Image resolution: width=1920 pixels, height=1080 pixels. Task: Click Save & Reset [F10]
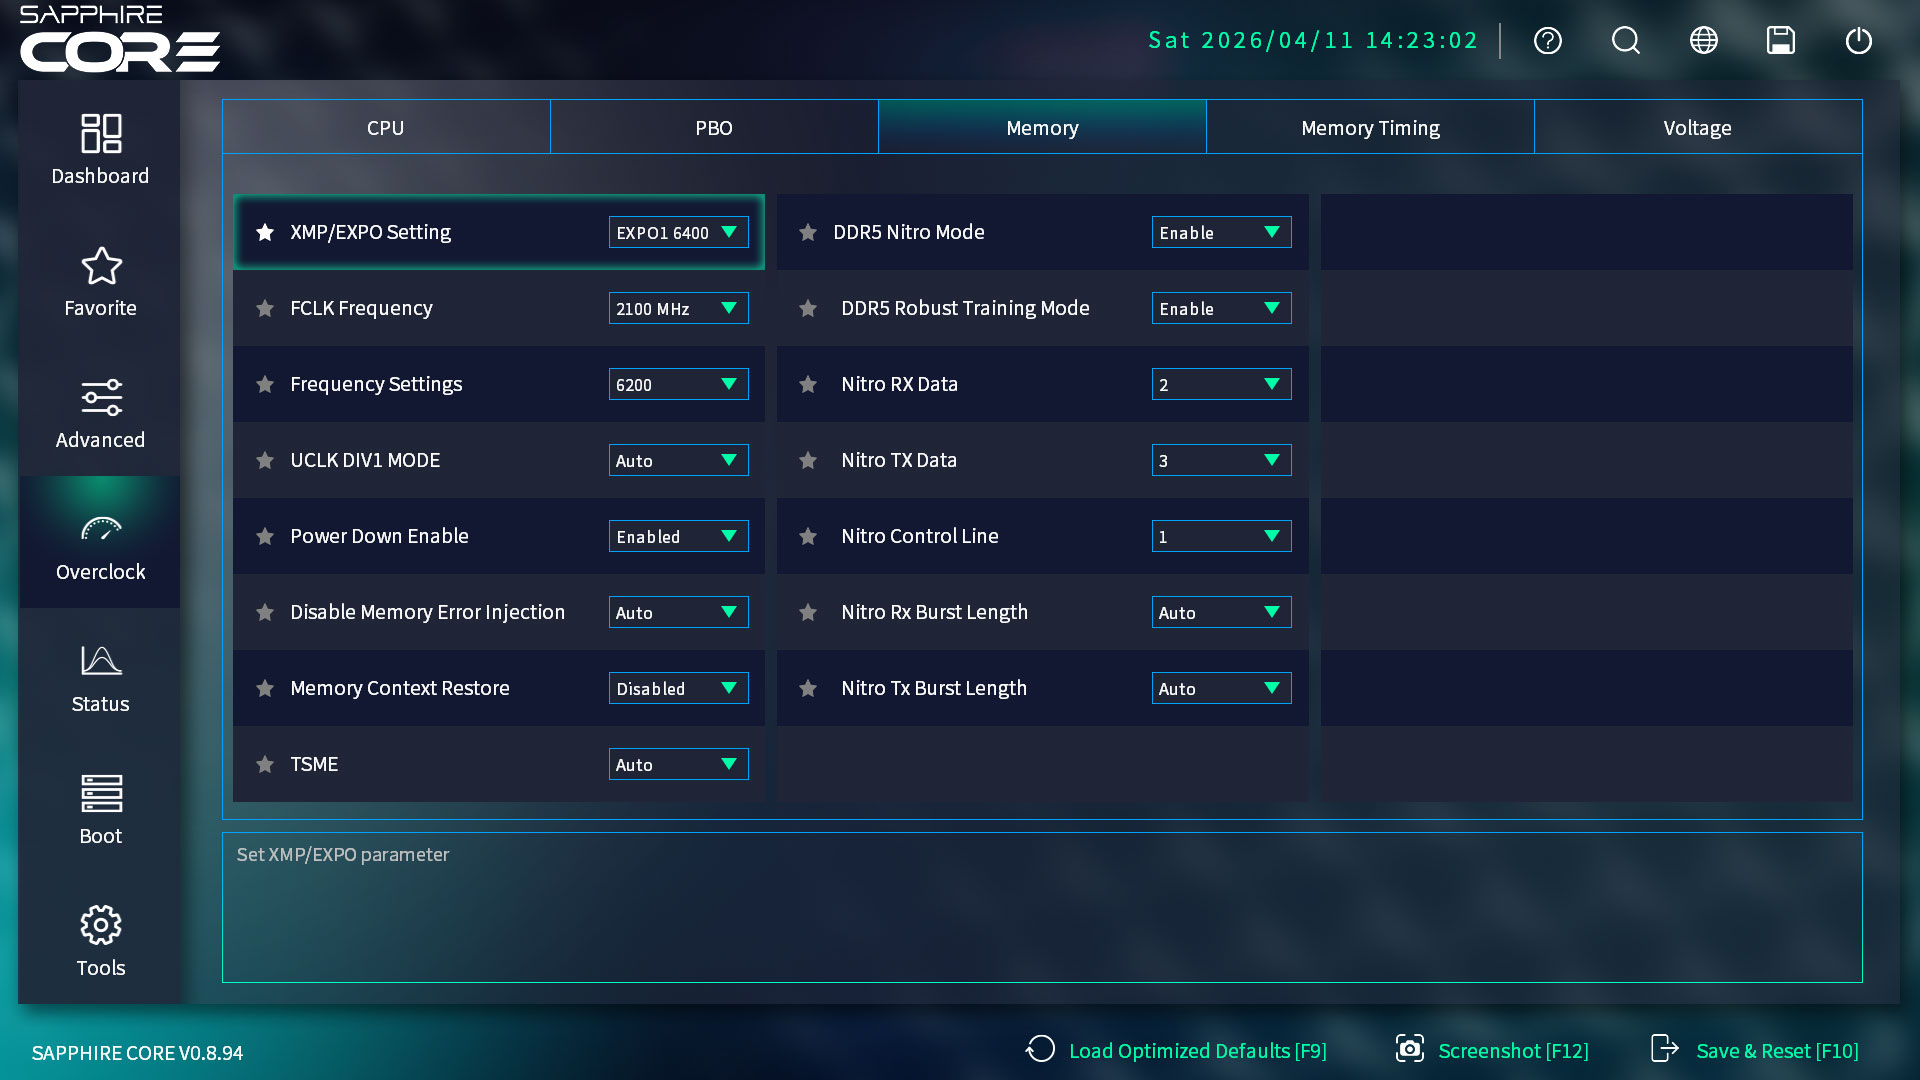click(1755, 1051)
